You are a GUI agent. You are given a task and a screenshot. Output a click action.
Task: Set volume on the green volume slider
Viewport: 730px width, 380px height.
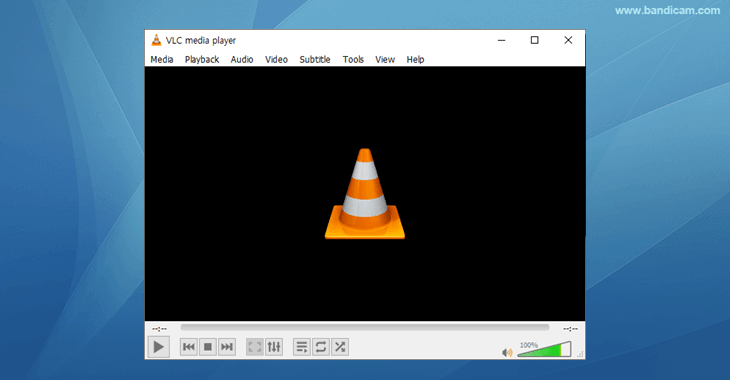(x=544, y=349)
